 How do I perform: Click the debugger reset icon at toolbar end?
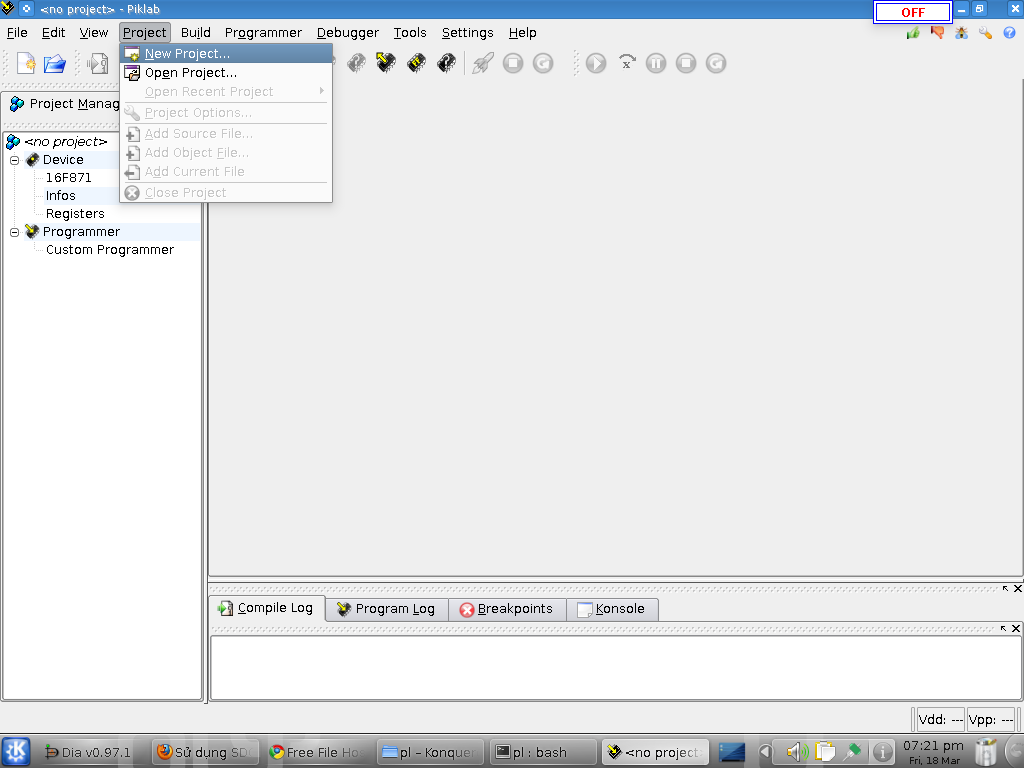pos(716,63)
